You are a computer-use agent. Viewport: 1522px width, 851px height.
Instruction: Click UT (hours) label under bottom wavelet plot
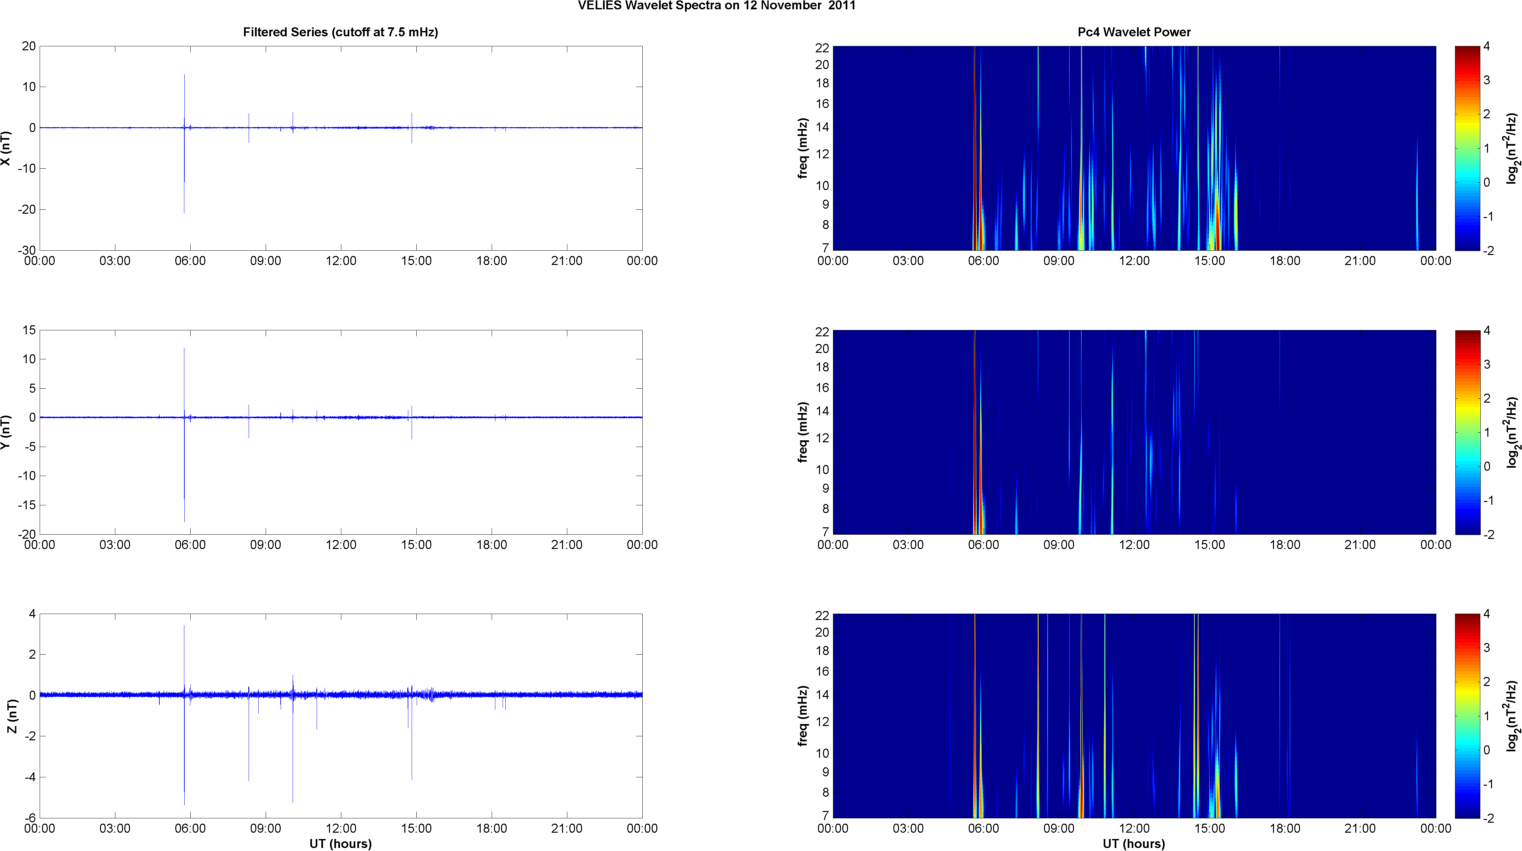coord(1133,843)
